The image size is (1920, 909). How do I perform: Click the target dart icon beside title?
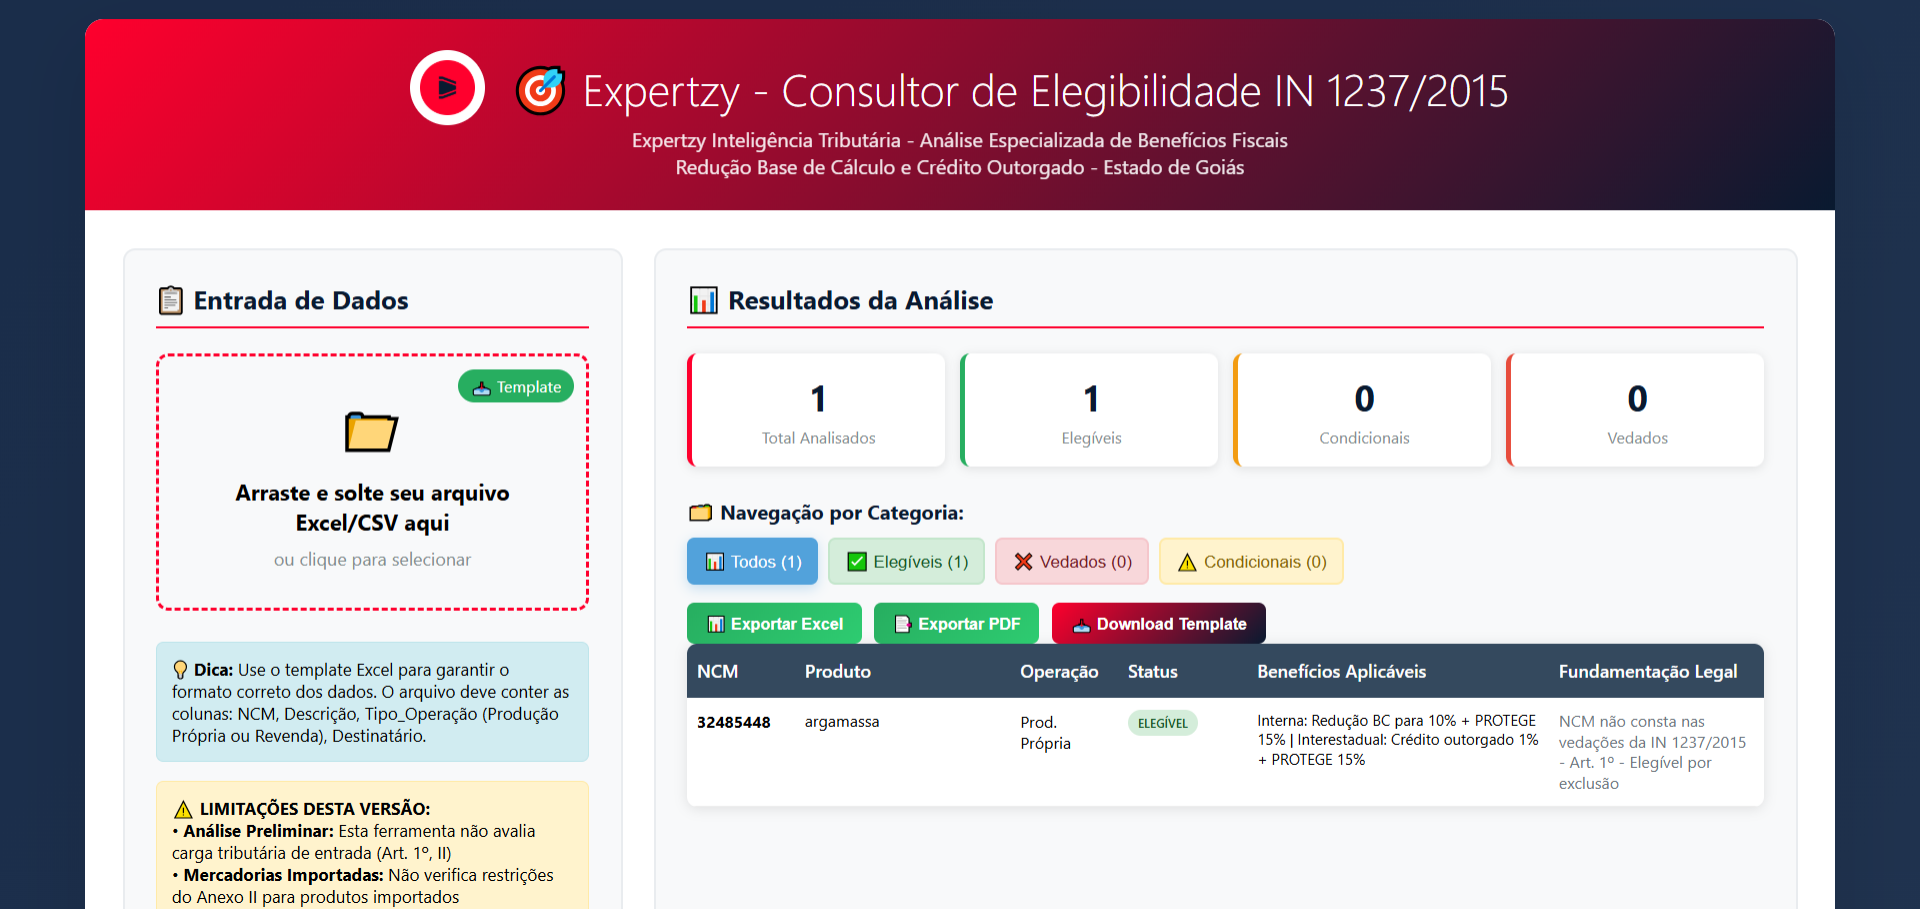[541, 91]
